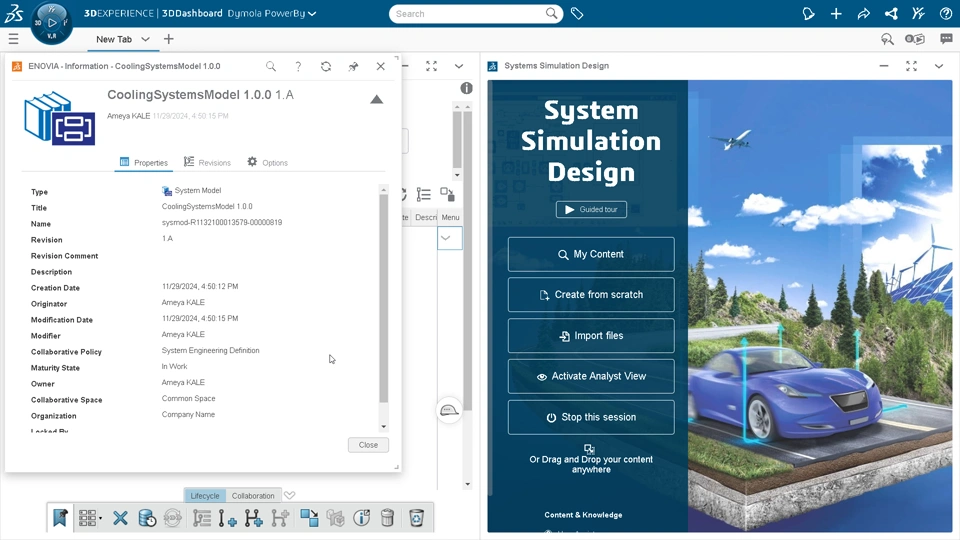Click Stop this session

[591, 417]
